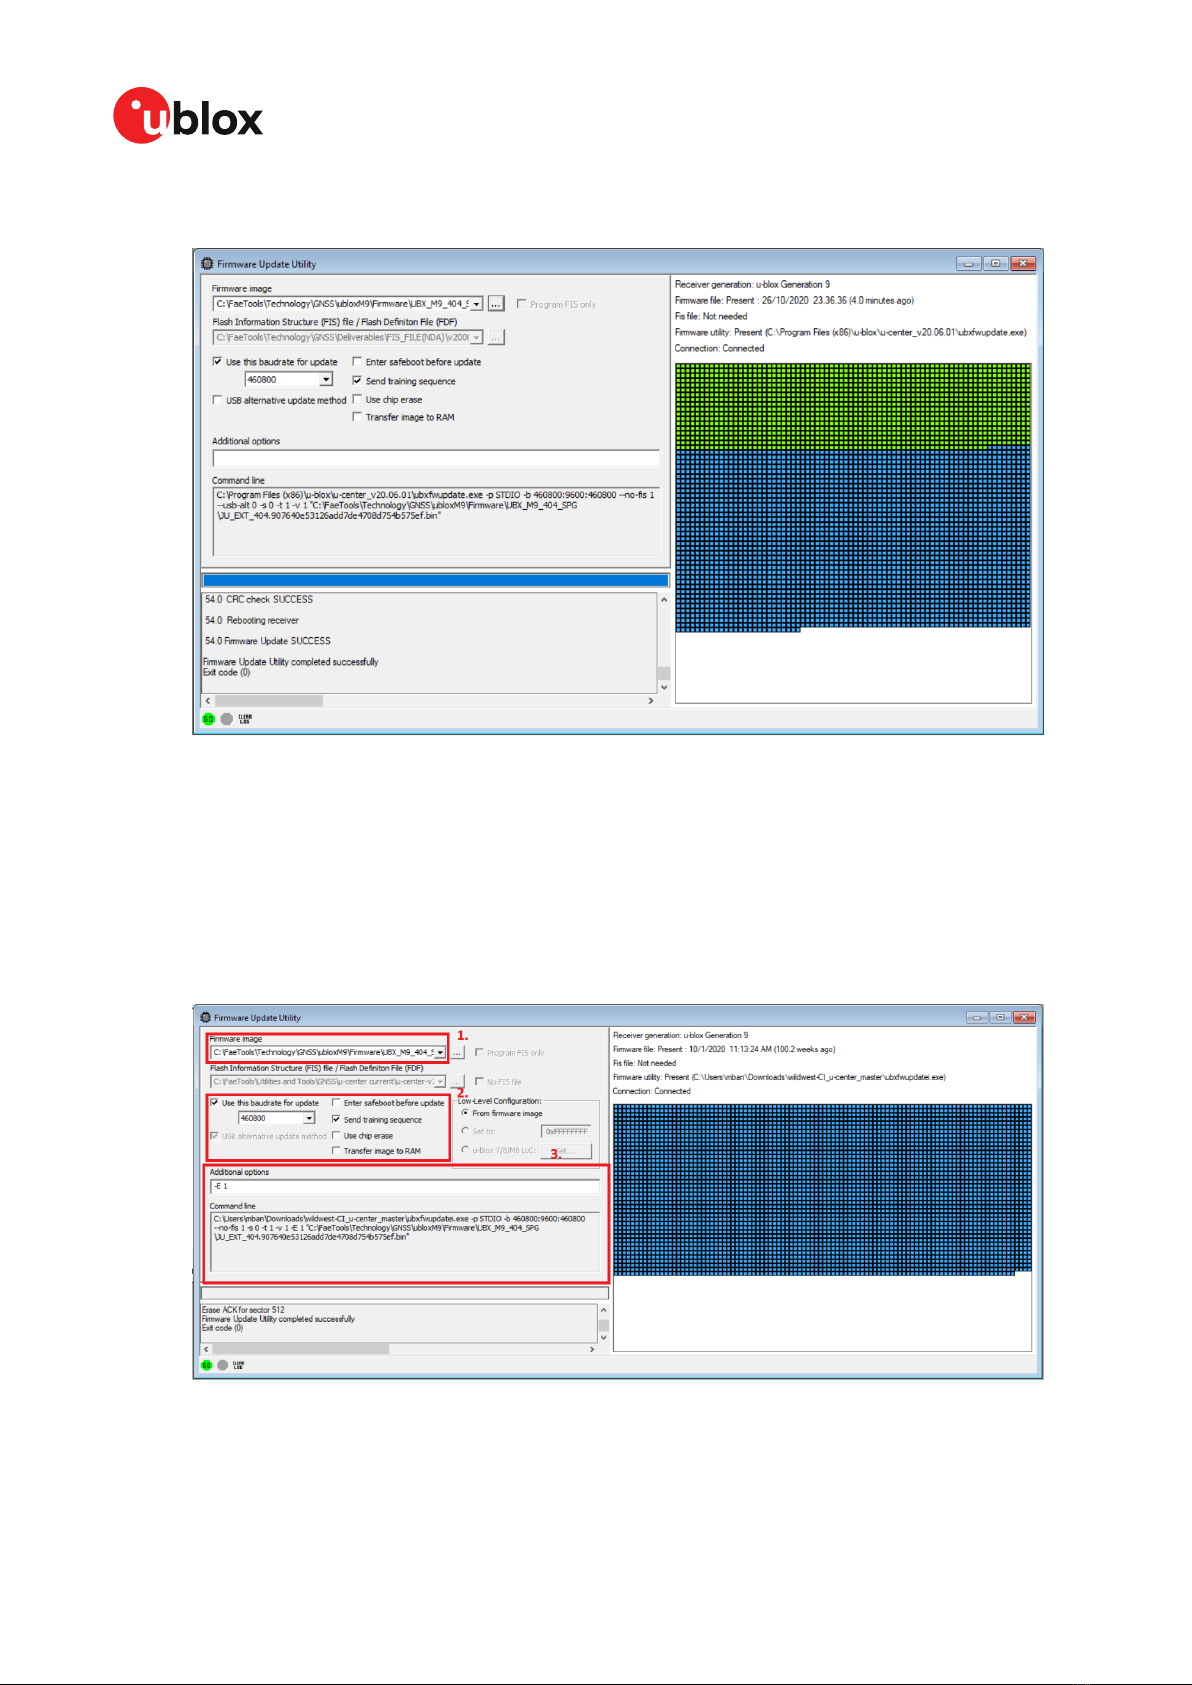Click '54.0 CRC check SUCCESS' log line

[x=259, y=600]
